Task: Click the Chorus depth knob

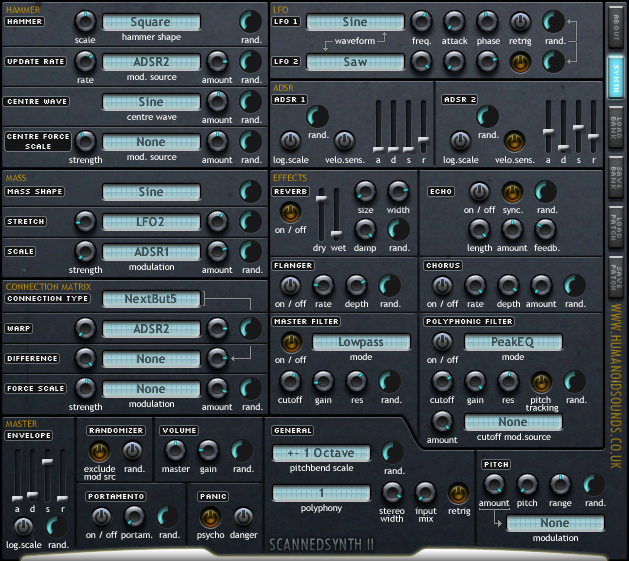Action: (508, 286)
